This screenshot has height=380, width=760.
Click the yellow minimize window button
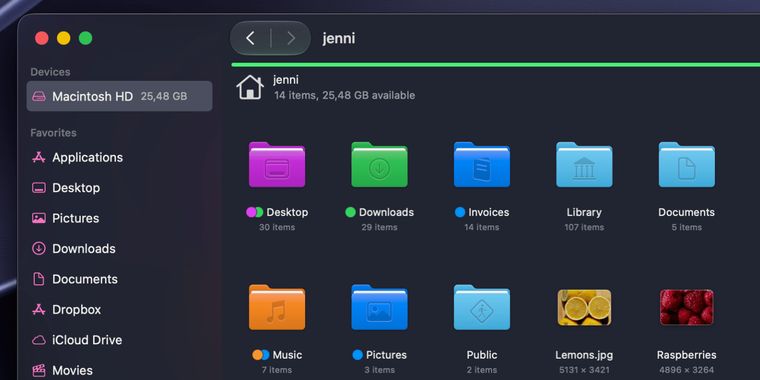pyautogui.click(x=63, y=38)
